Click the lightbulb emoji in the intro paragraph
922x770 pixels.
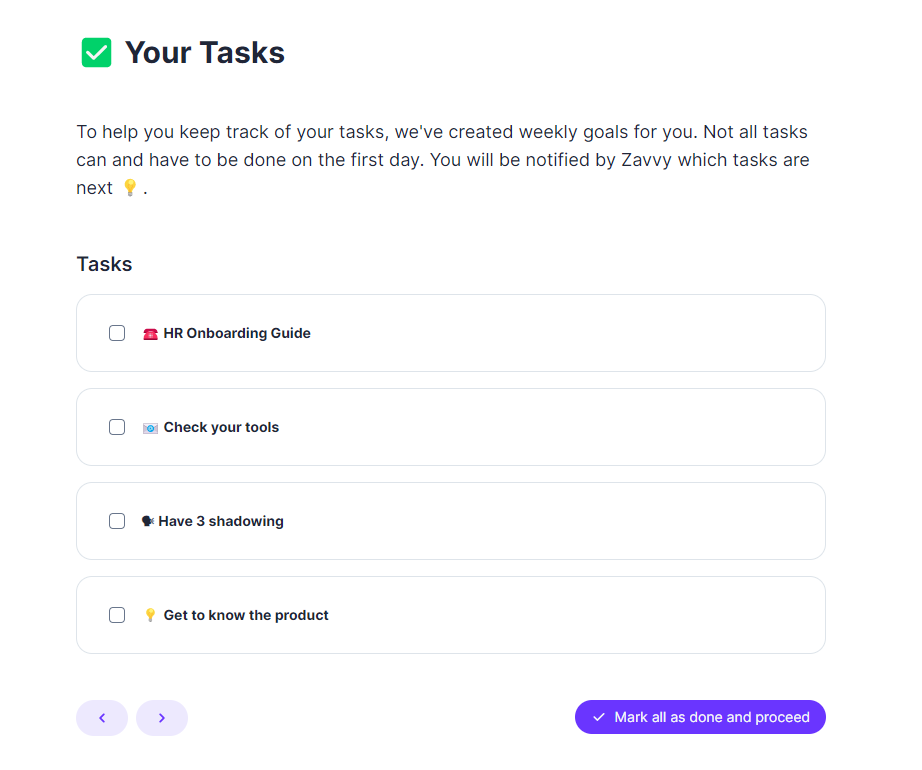(x=131, y=187)
